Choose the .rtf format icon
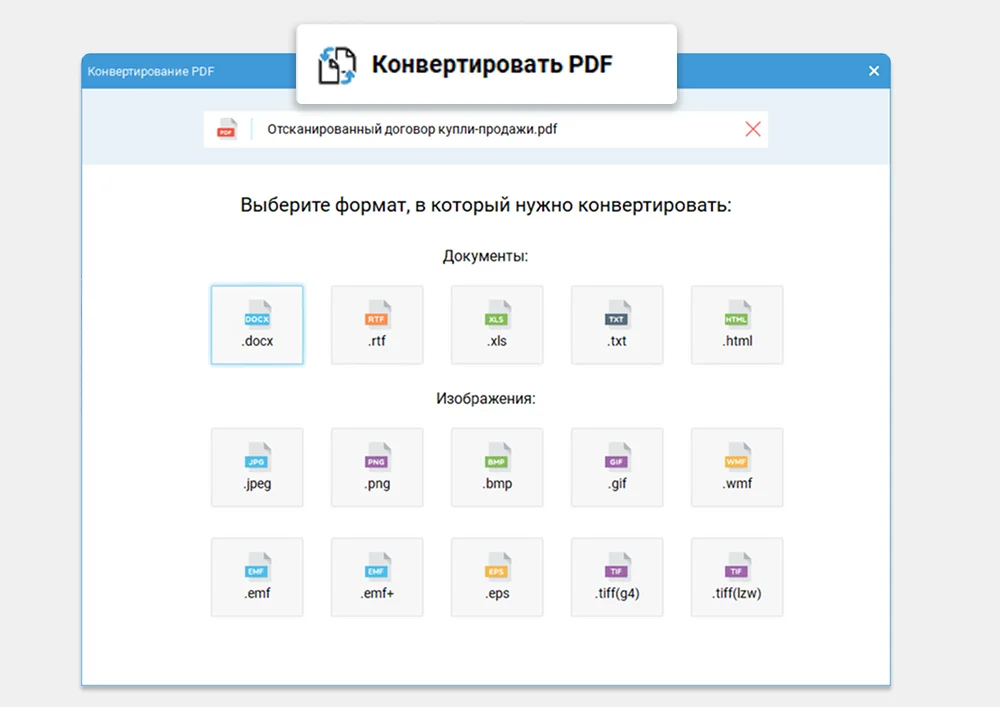The width and height of the screenshot is (1000, 707). click(x=377, y=324)
